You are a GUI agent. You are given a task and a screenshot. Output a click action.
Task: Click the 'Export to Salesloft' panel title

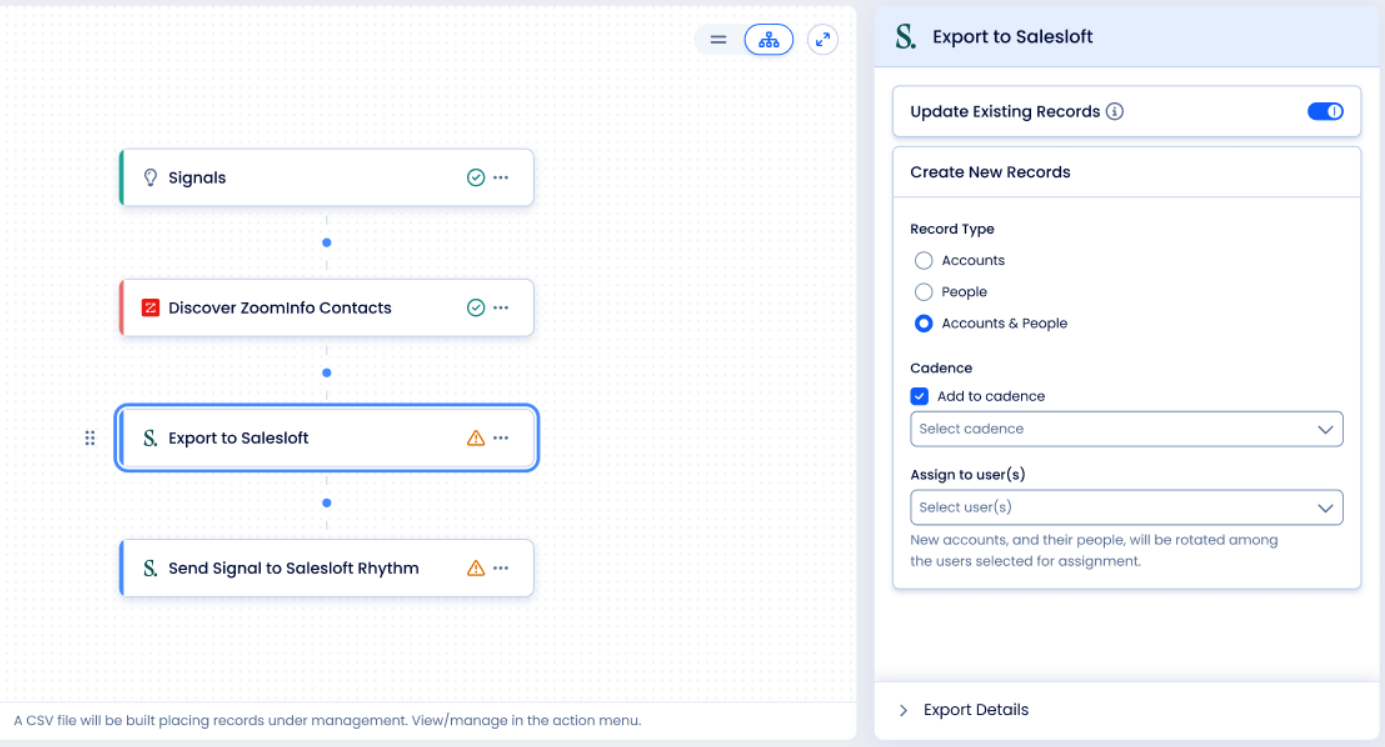point(1012,37)
